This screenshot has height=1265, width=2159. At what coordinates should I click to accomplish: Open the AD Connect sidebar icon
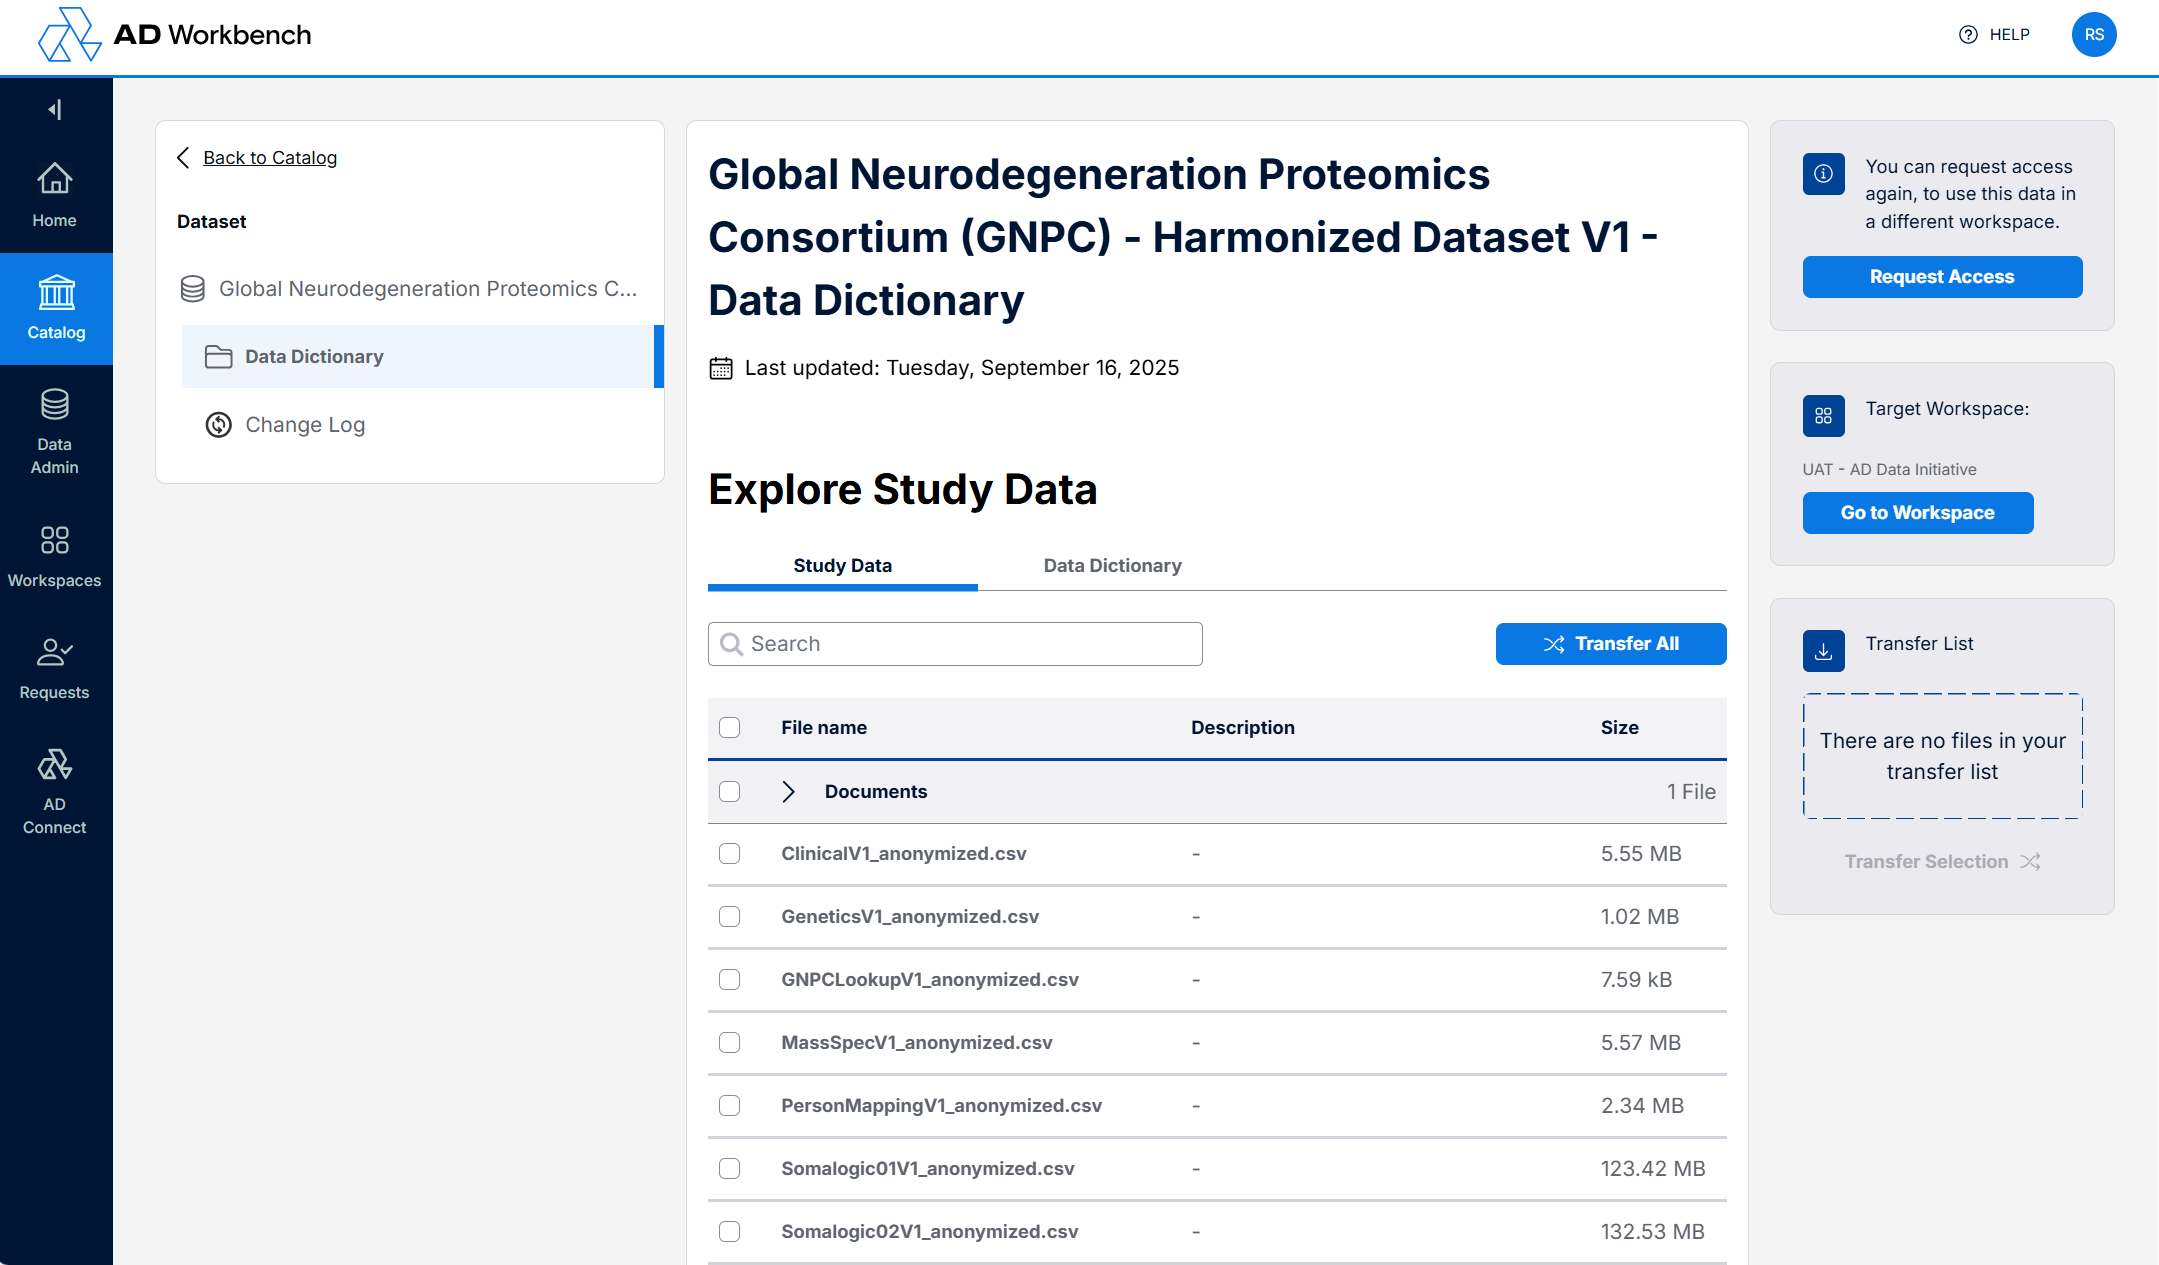point(55,766)
